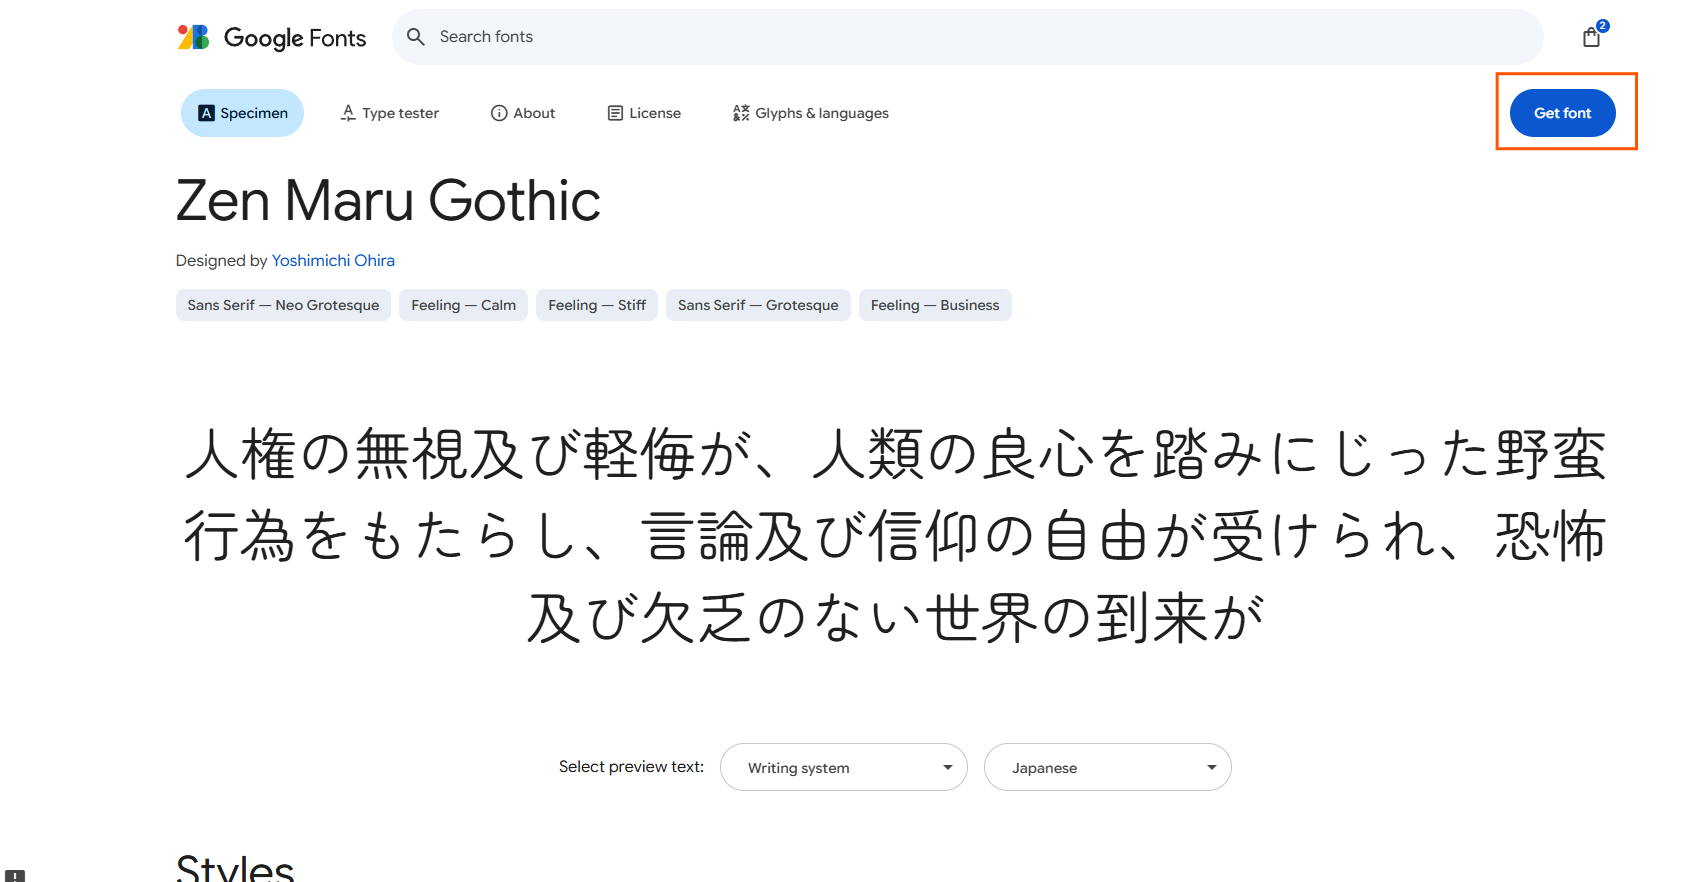Screen dimensions: 1703x882
Task: Click the Designed by text
Action: pos(221,260)
